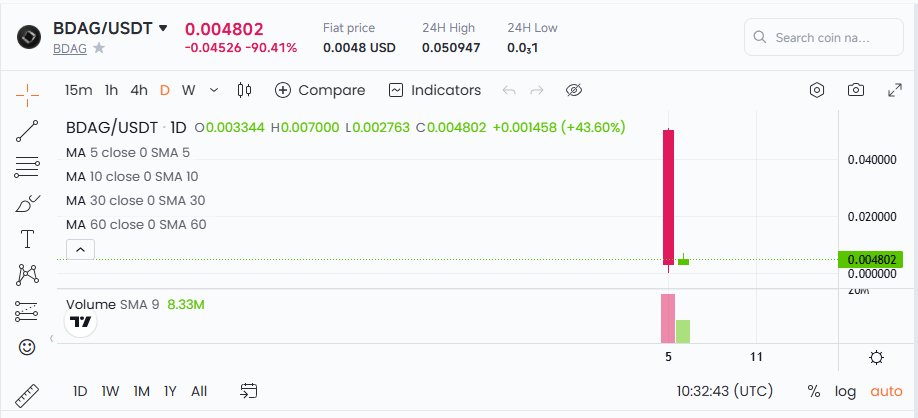The height and width of the screenshot is (418, 918).
Task: Click the search magnifier icon
Action: tap(759, 37)
